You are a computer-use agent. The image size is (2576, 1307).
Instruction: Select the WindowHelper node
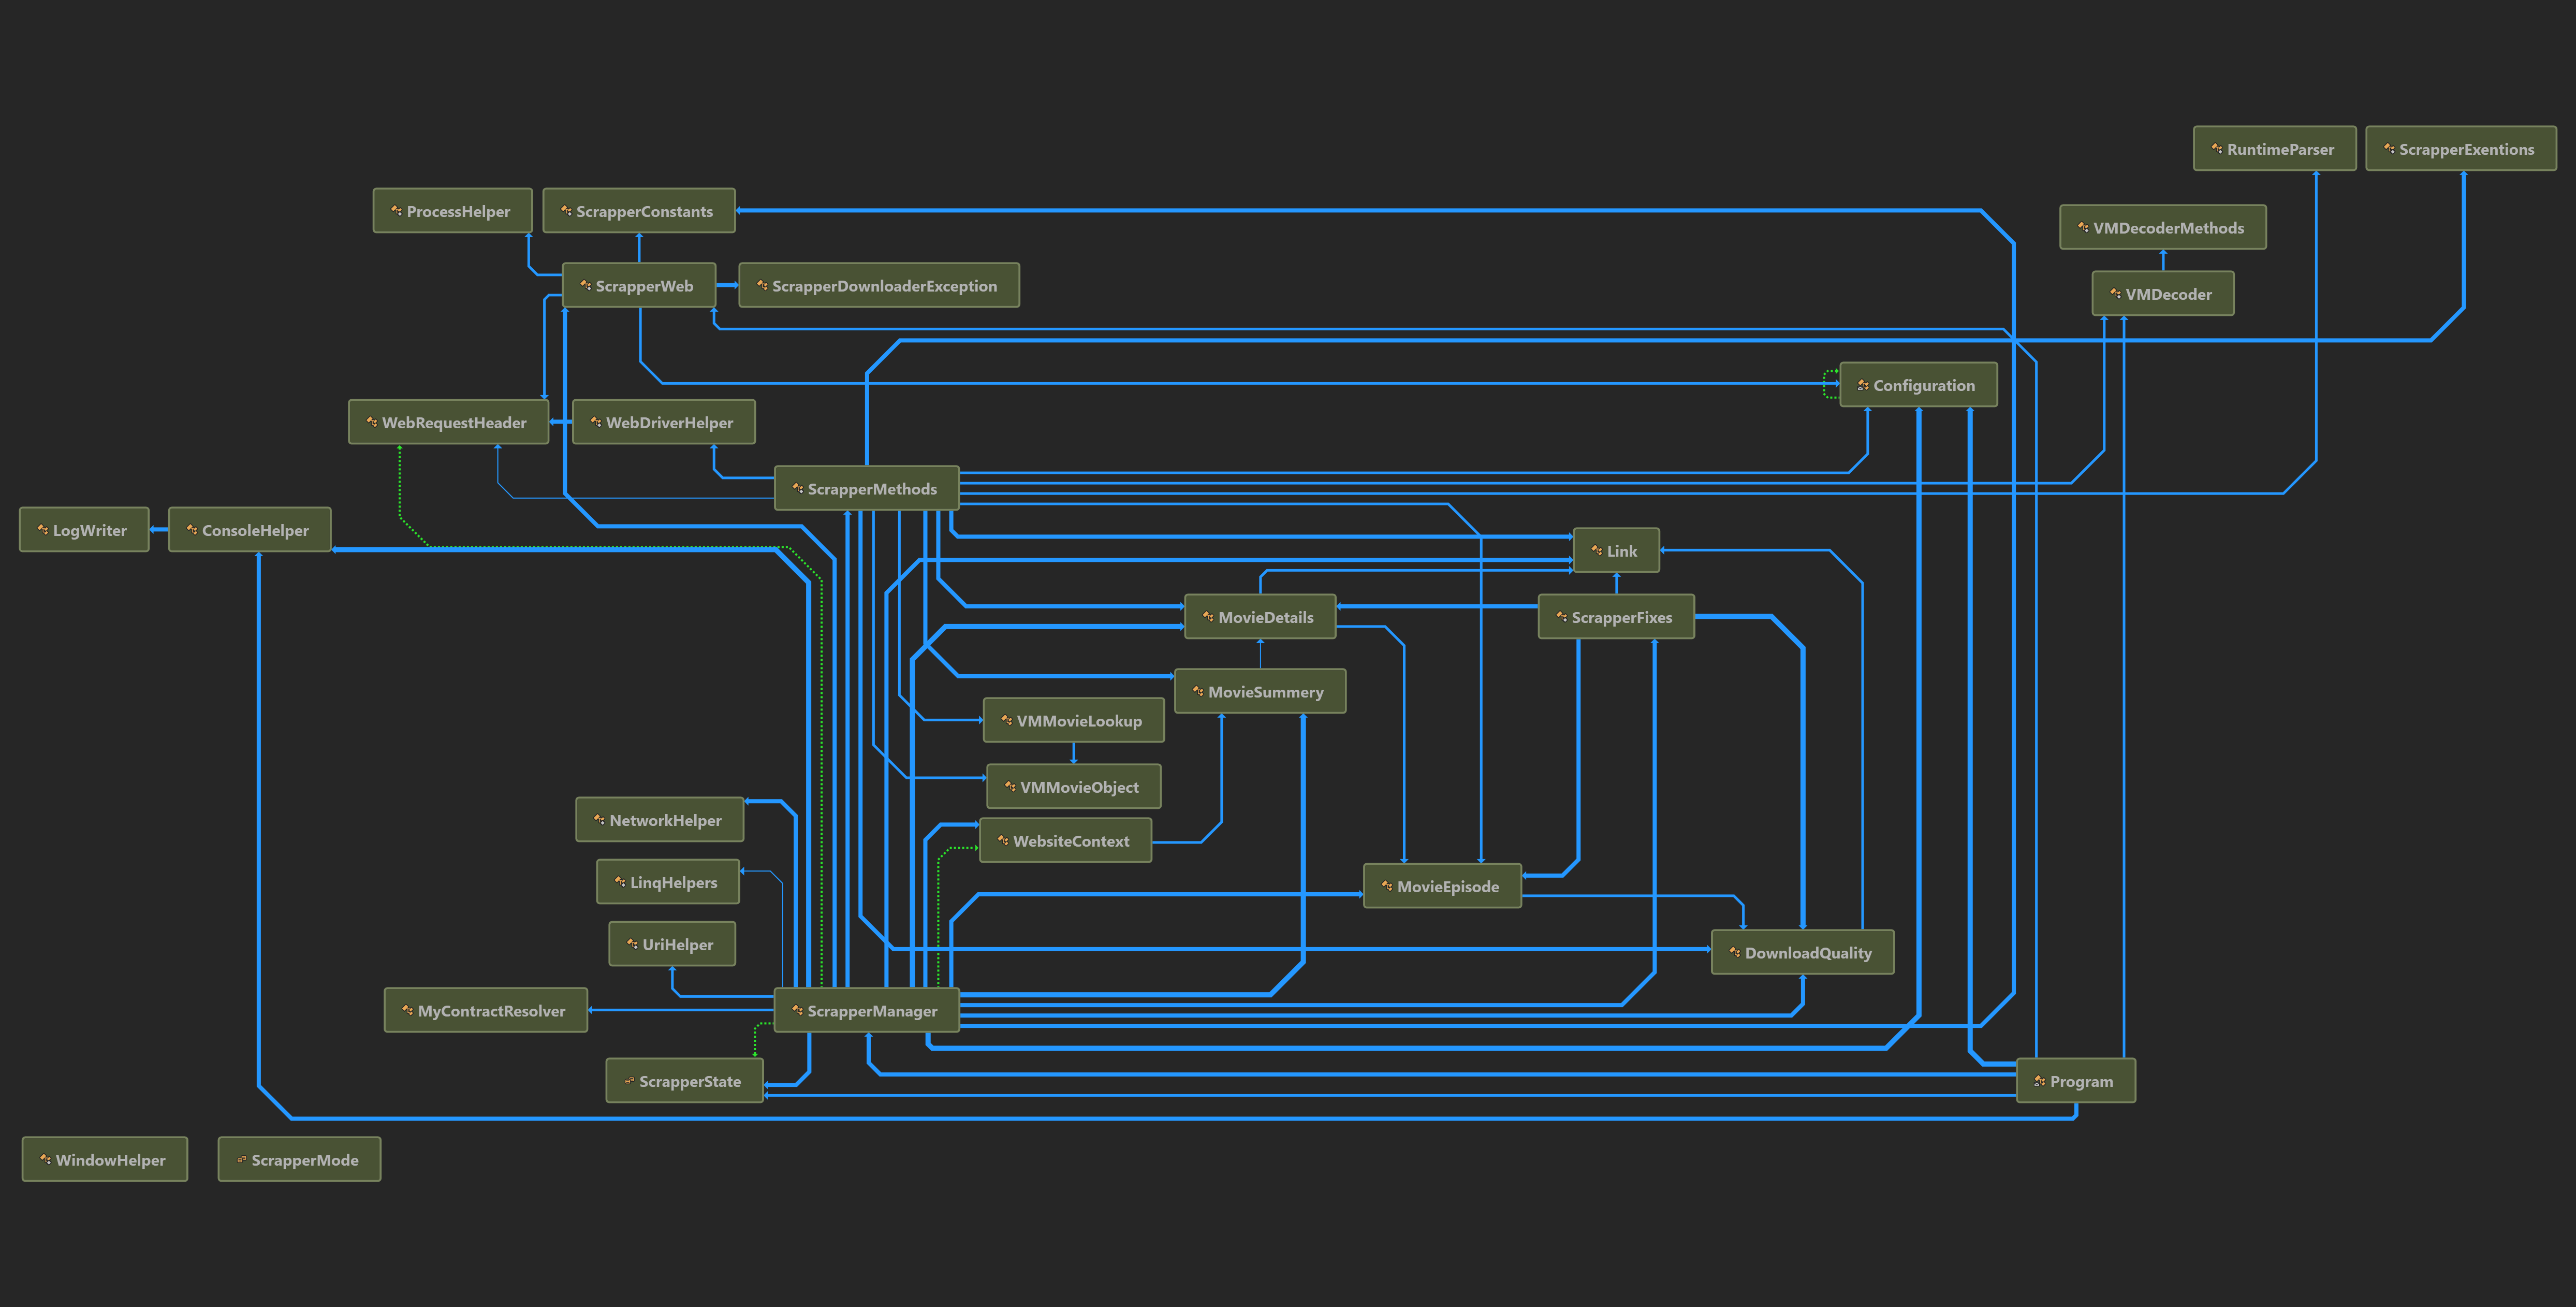(104, 1160)
